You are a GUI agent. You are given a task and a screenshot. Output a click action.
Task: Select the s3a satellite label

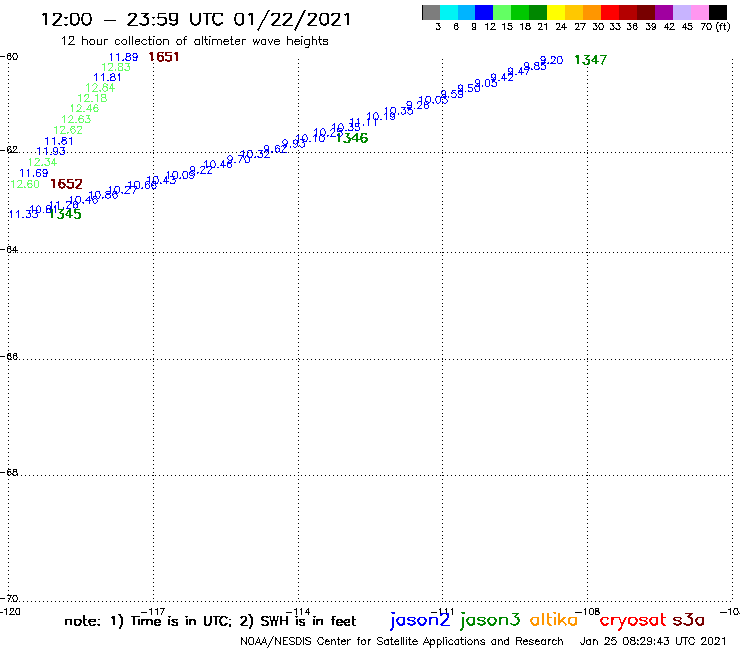[x=688, y=620]
